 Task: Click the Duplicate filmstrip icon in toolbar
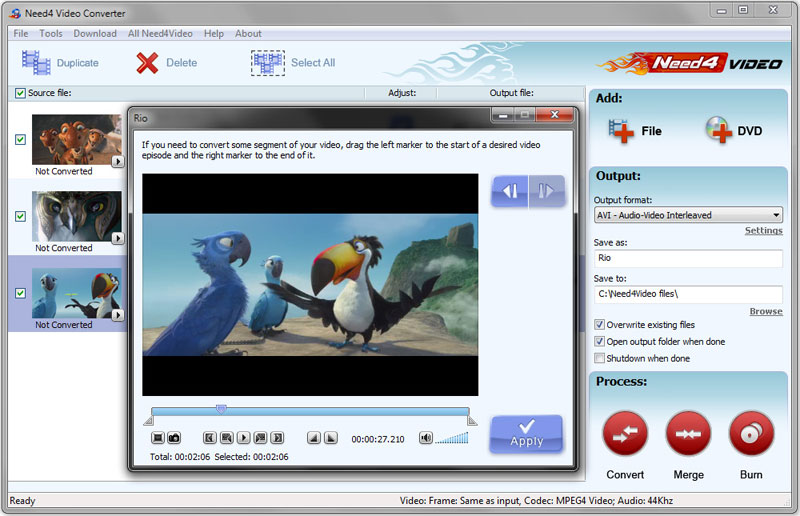pos(37,63)
